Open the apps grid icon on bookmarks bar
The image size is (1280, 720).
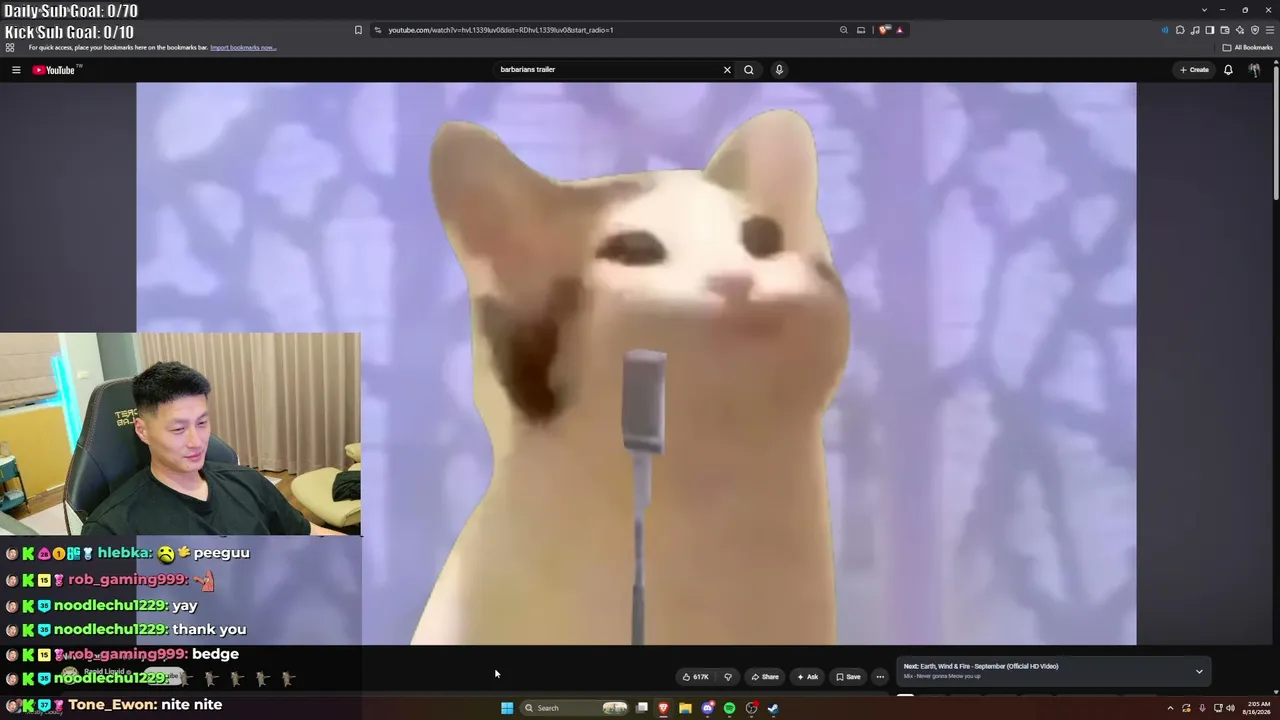[x=10, y=47]
